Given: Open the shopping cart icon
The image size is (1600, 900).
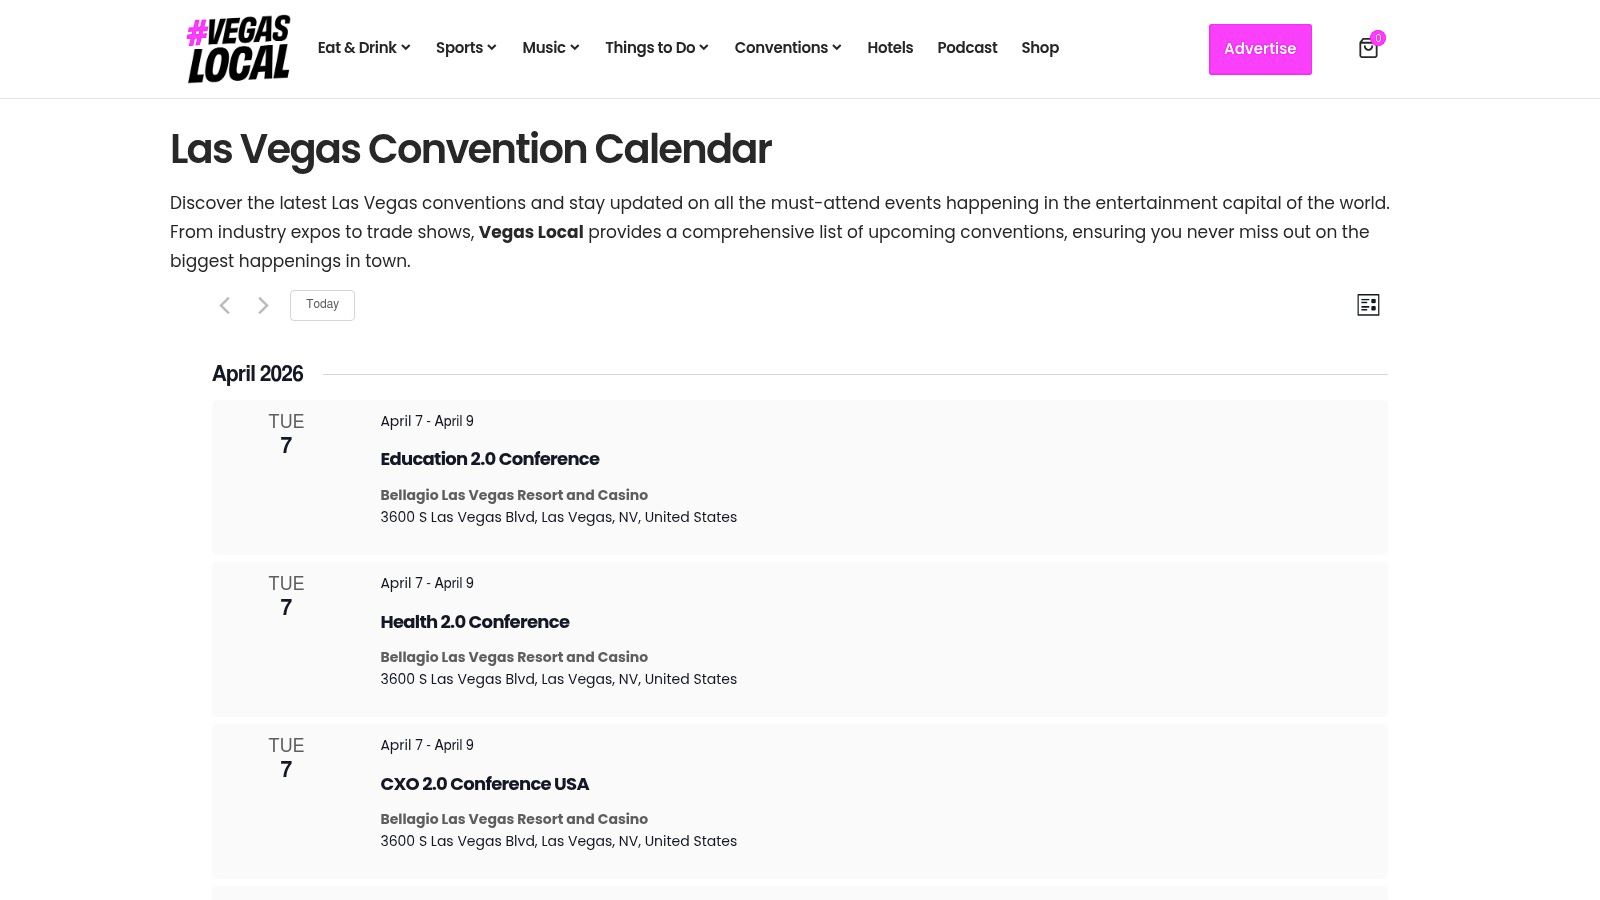Looking at the screenshot, I should [1368, 48].
